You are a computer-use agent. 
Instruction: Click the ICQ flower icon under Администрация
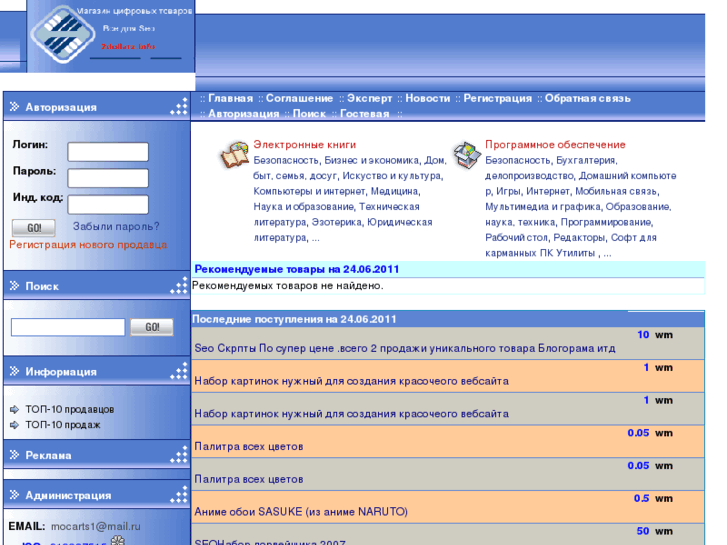(x=117, y=541)
